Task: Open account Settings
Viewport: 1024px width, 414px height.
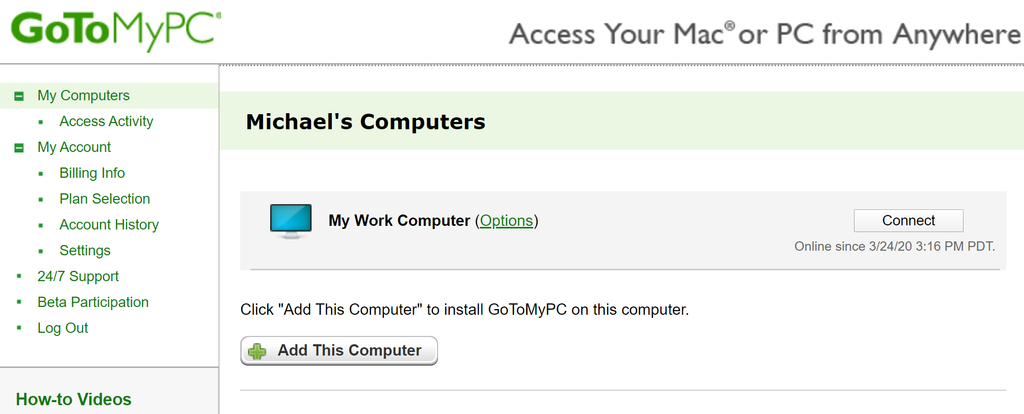Action: tap(85, 251)
